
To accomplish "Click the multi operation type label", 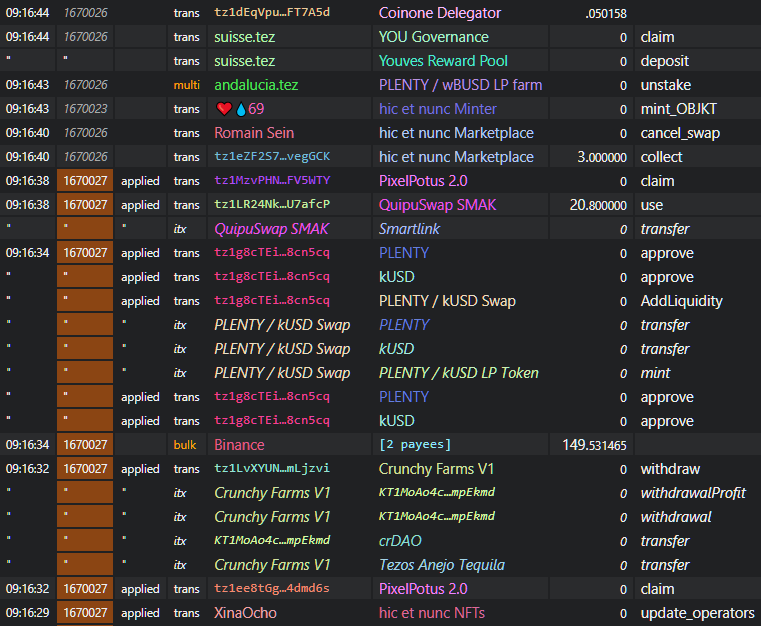I will pyautogui.click(x=186, y=85).
